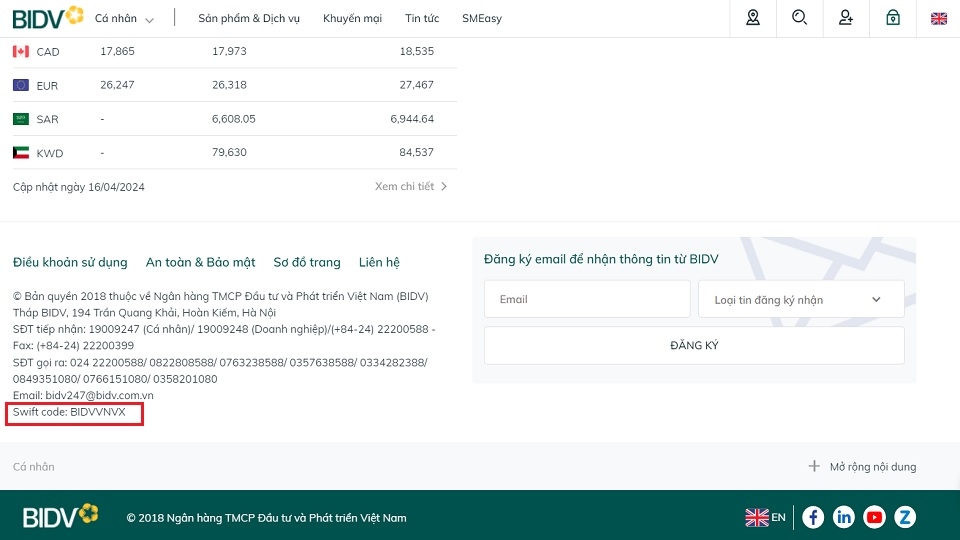960x540 pixels.
Task: Open BIDV YouTube channel icon
Action: (x=875, y=517)
